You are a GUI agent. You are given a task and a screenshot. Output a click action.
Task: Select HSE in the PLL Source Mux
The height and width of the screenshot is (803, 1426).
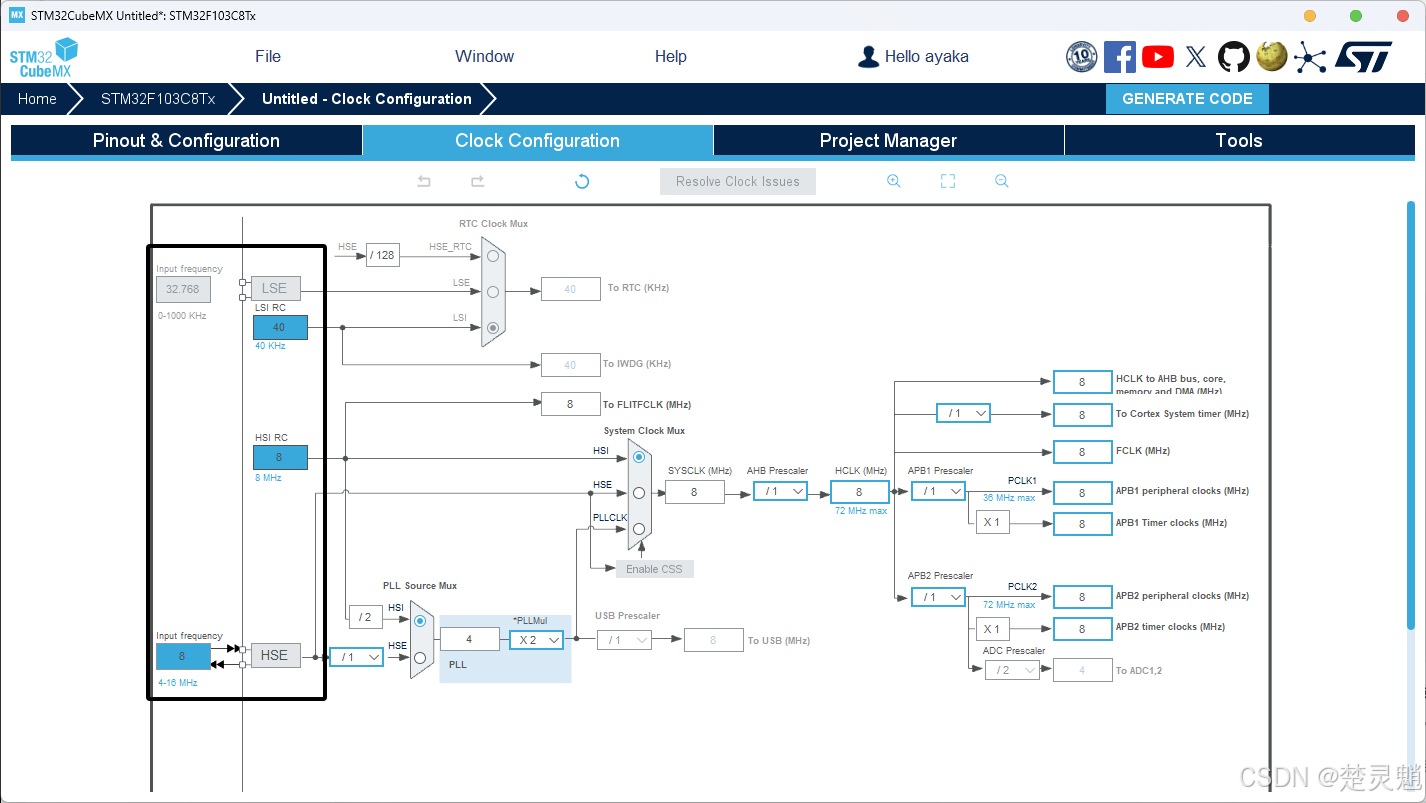pyautogui.click(x=420, y=657)
